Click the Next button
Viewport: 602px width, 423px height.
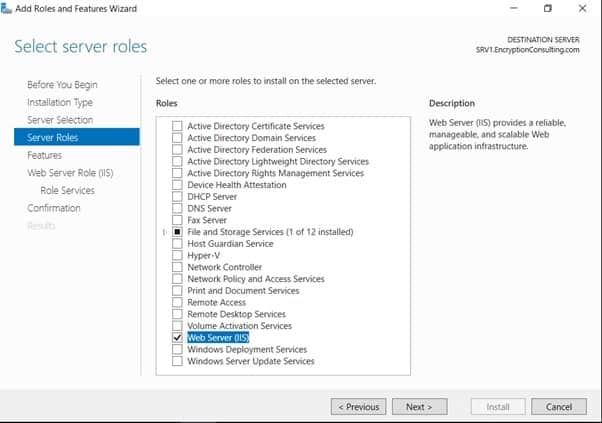click(419, 407)
